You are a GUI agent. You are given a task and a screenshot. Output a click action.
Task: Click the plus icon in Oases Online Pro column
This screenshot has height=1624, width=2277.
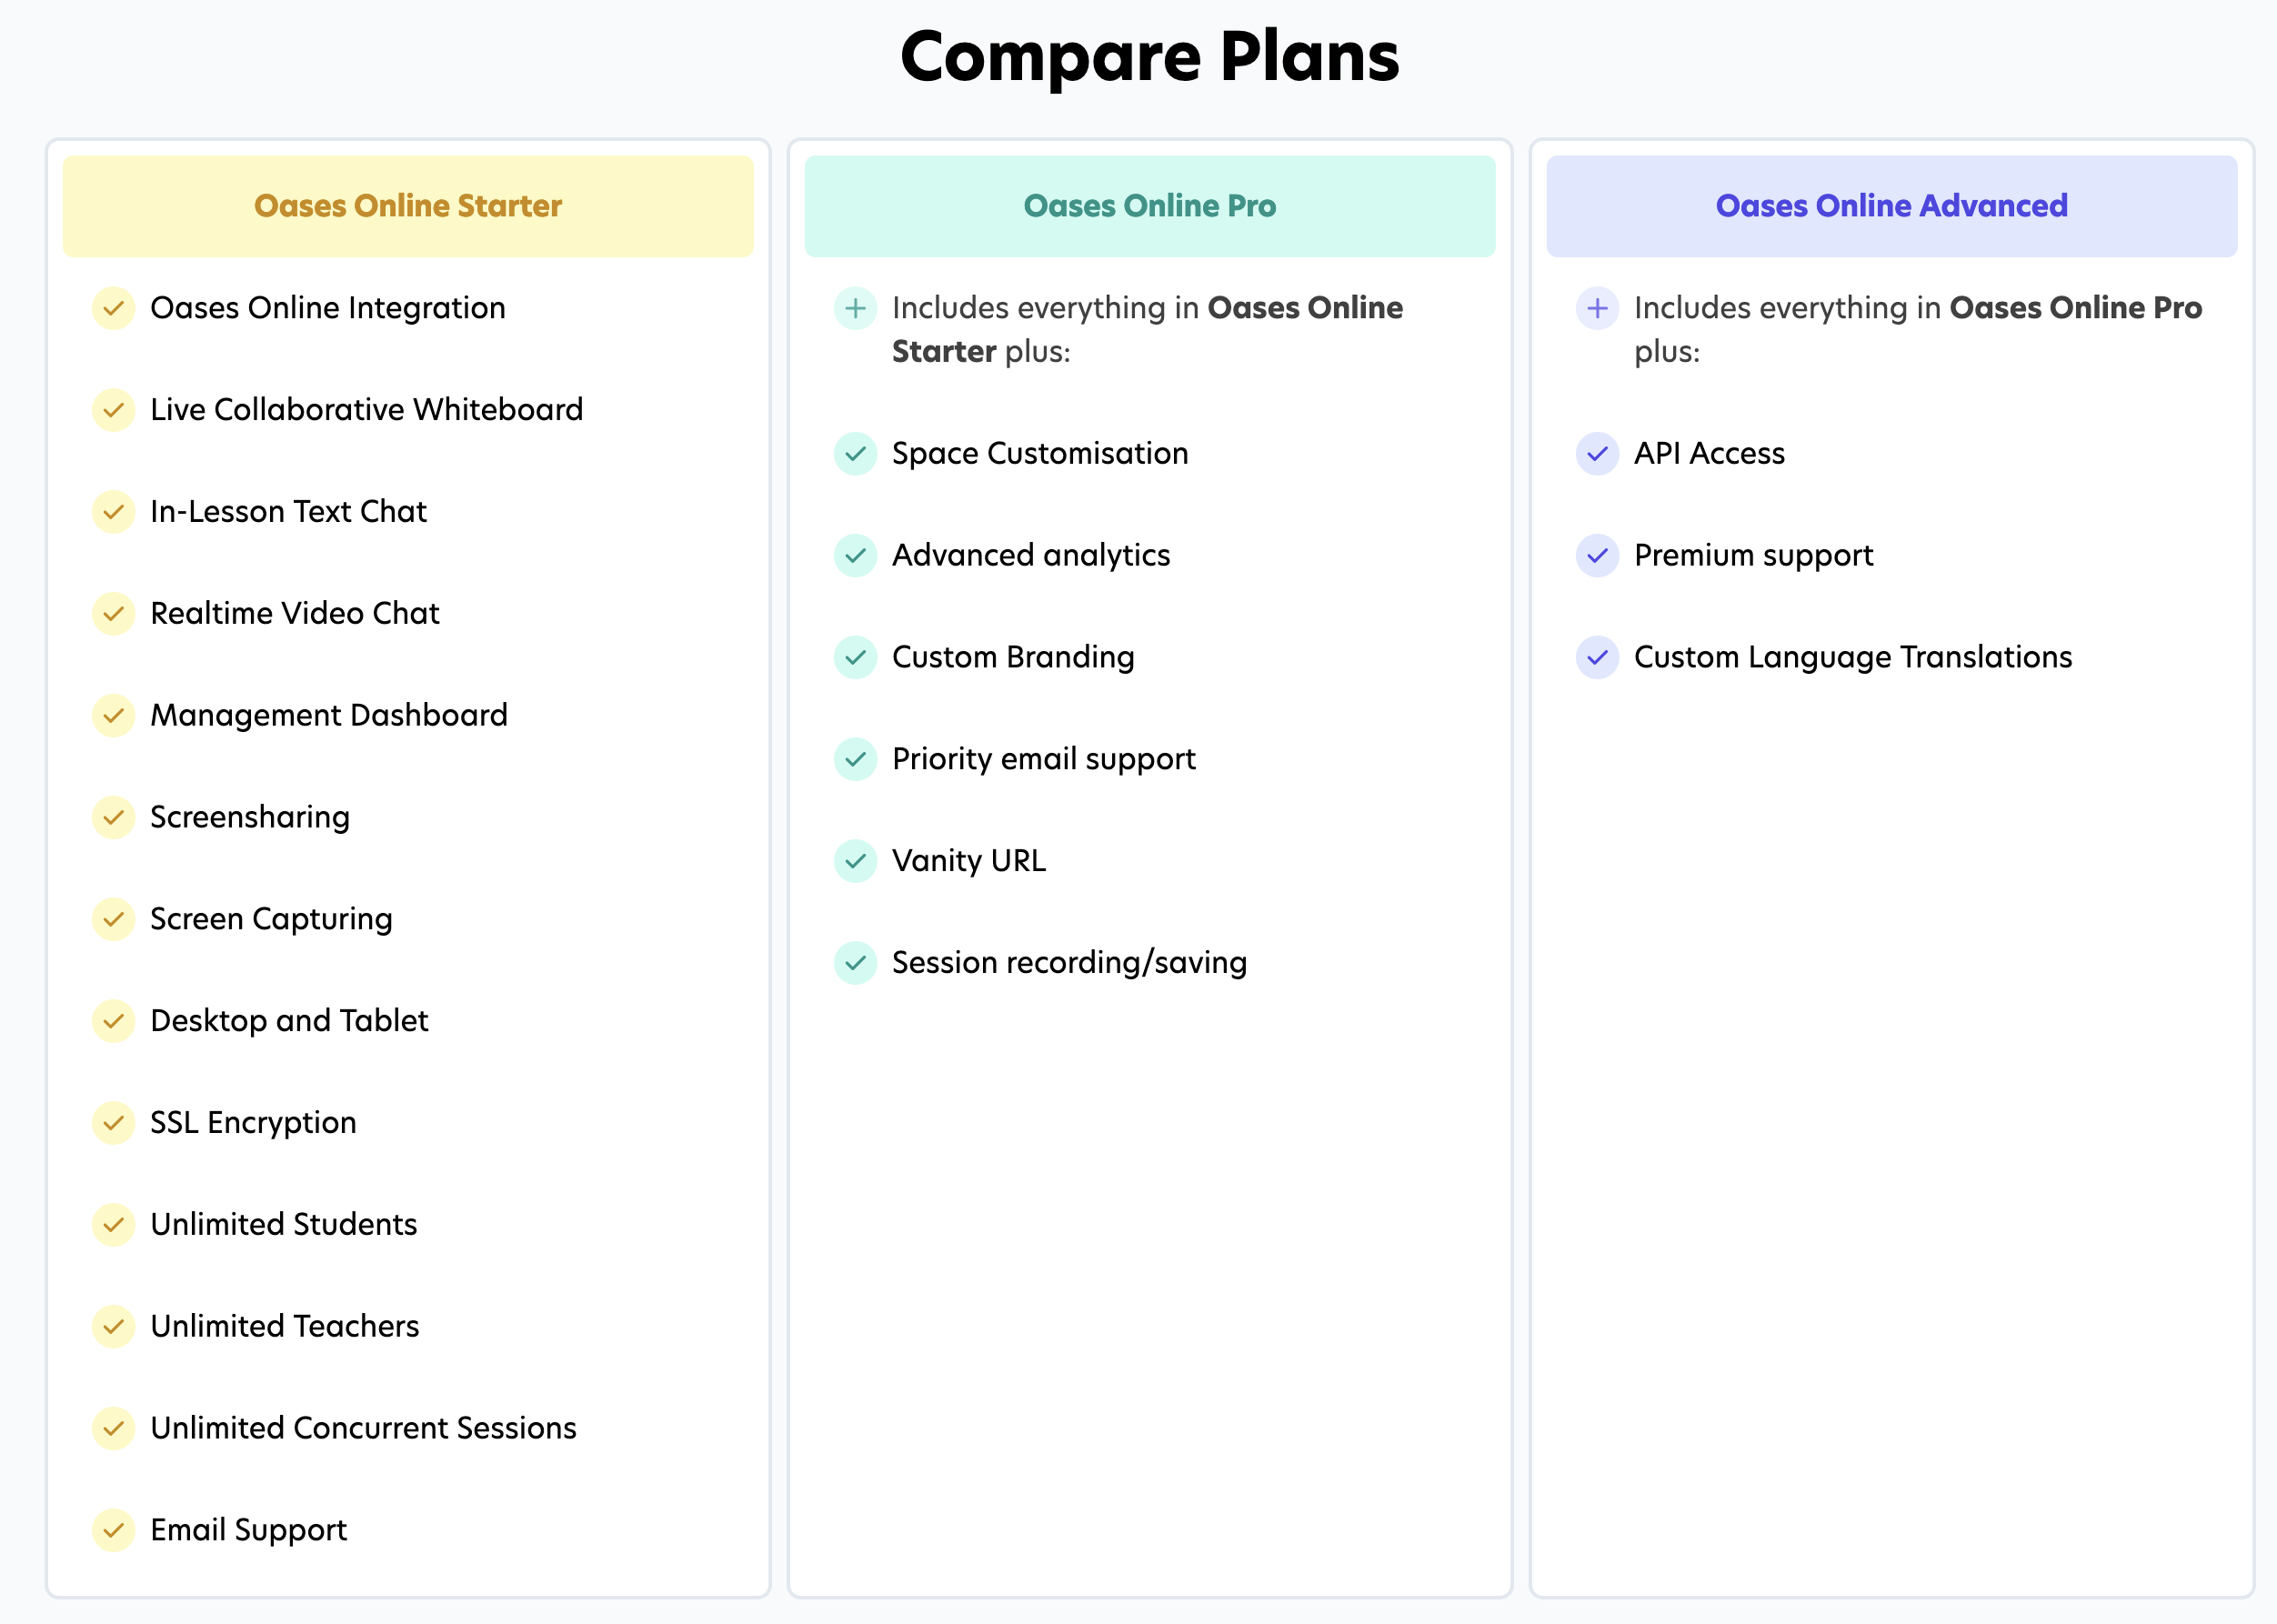(x=855, y=308)
